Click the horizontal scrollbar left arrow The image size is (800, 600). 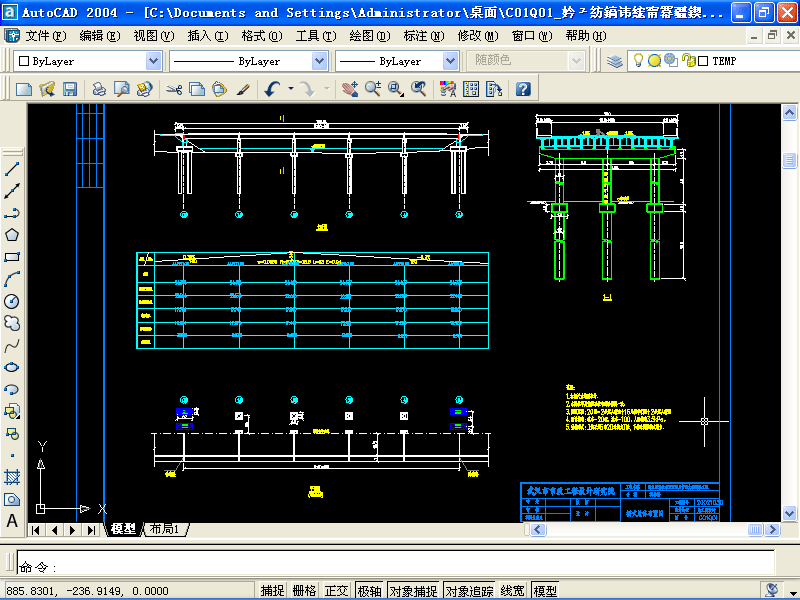click(538, 530)
